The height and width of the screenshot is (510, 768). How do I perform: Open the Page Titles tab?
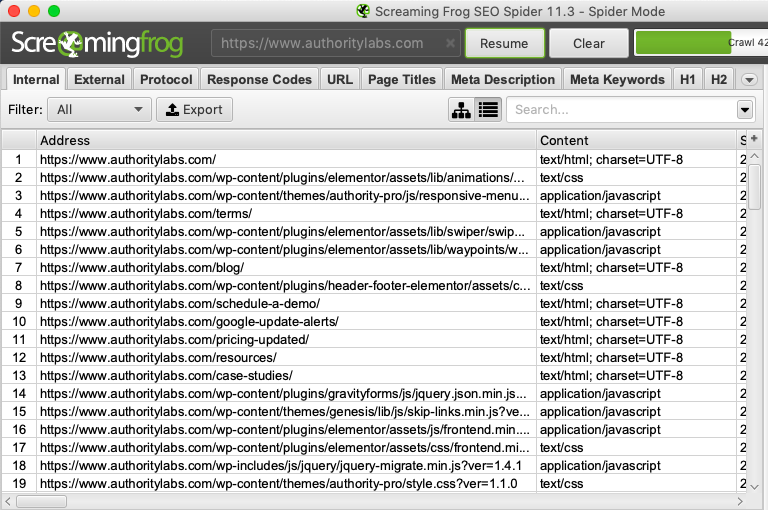(402, 79)
